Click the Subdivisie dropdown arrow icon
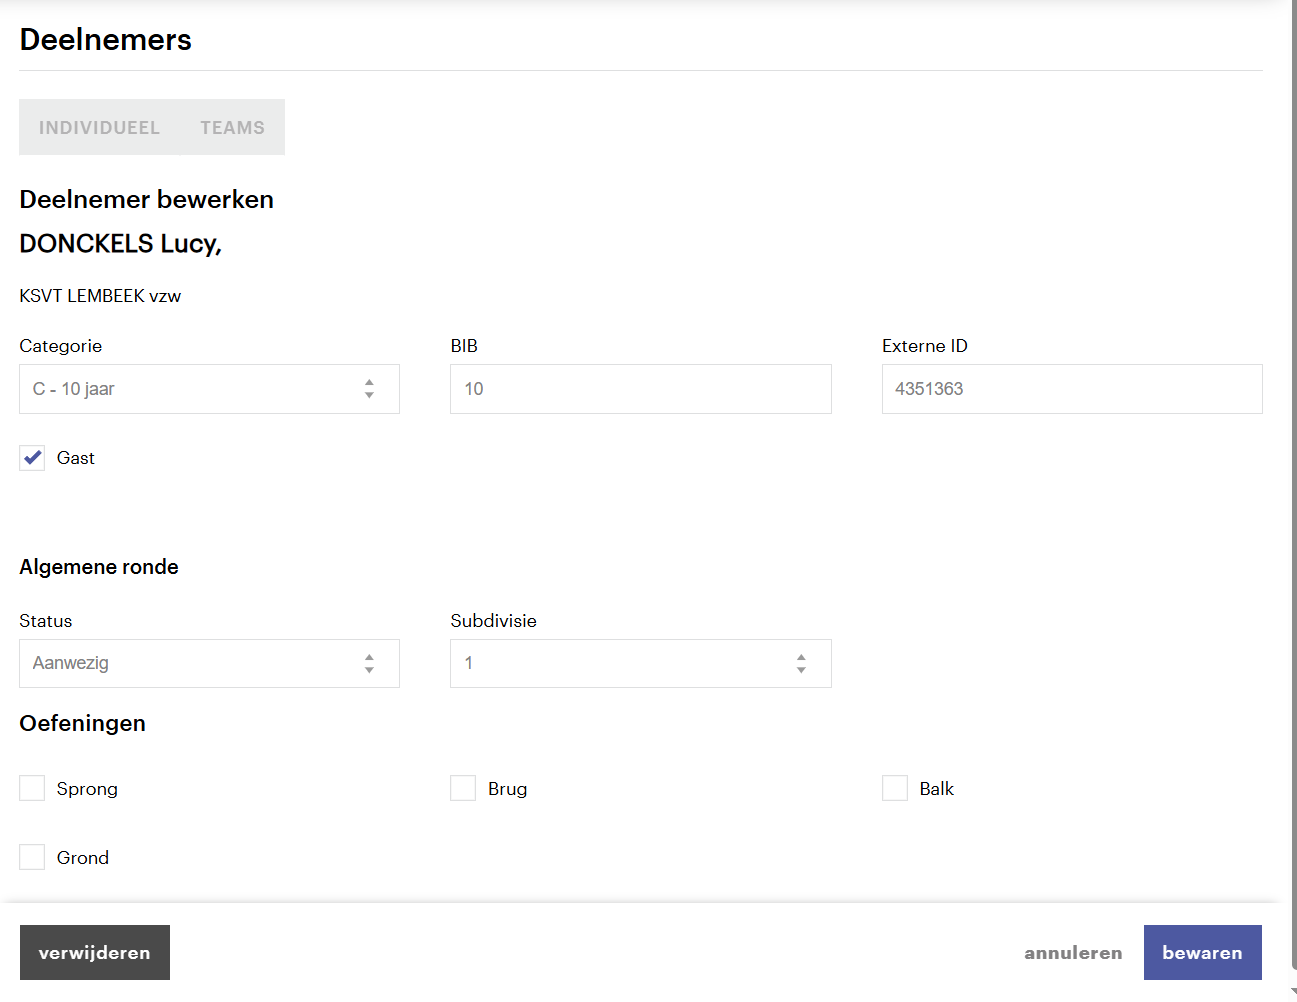1297x1002 pixels. (801, 663)
